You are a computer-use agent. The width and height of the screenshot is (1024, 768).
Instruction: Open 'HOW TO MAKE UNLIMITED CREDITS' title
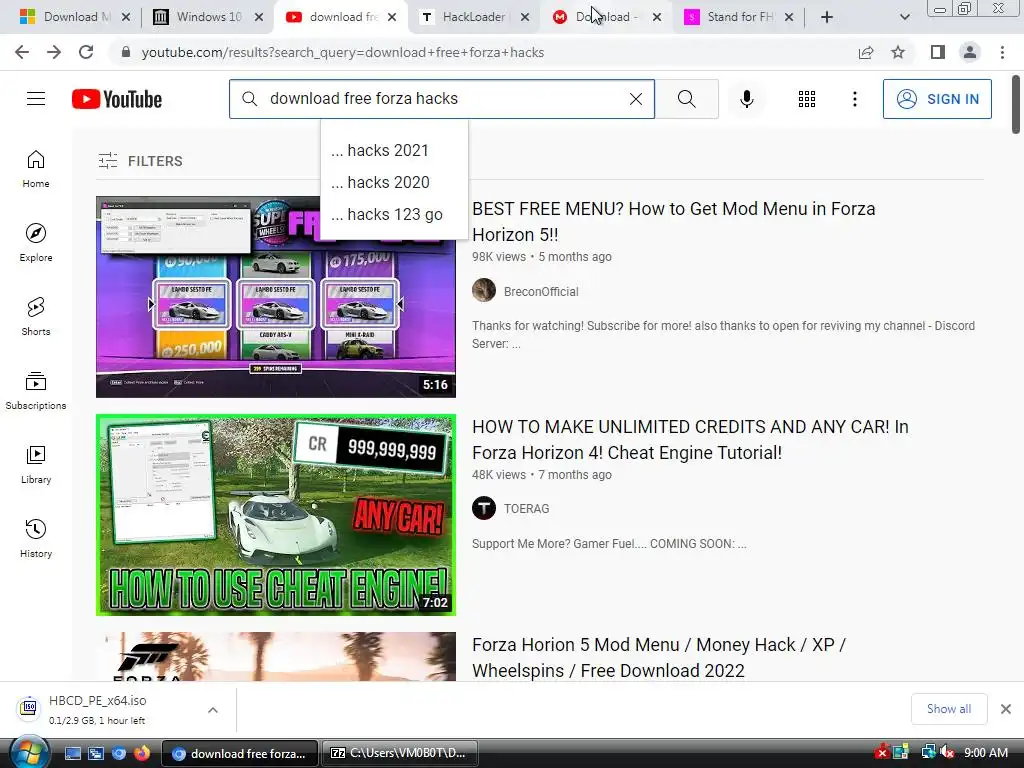click(x=690, y=440)
